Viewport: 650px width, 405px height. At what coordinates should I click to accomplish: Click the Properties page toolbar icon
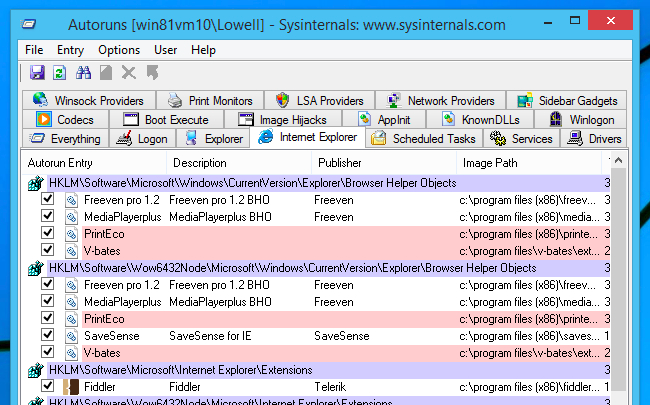pyautogui.click(x=106, y=73)
